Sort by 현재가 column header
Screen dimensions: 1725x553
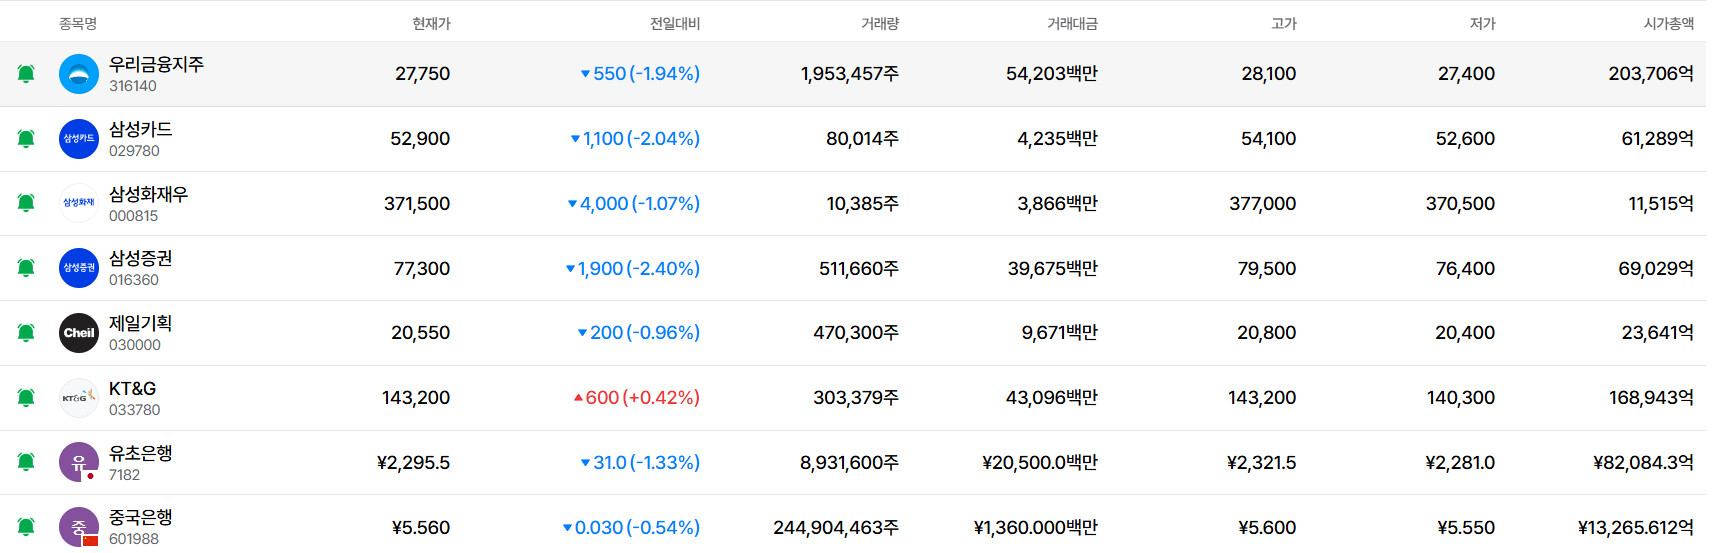(431, 23)
